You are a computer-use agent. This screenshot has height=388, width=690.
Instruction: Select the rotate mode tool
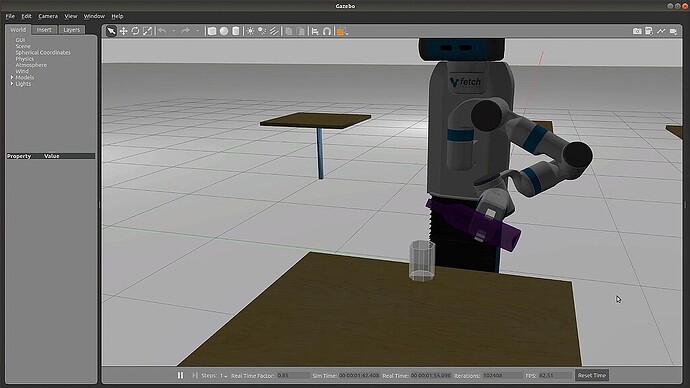(136, 31)
